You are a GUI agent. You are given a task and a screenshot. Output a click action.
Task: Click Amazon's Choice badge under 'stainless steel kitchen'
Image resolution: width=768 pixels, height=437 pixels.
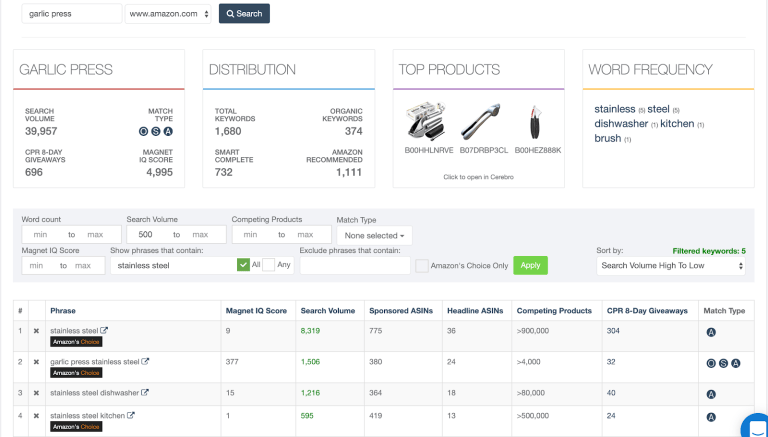coord(76,427)
